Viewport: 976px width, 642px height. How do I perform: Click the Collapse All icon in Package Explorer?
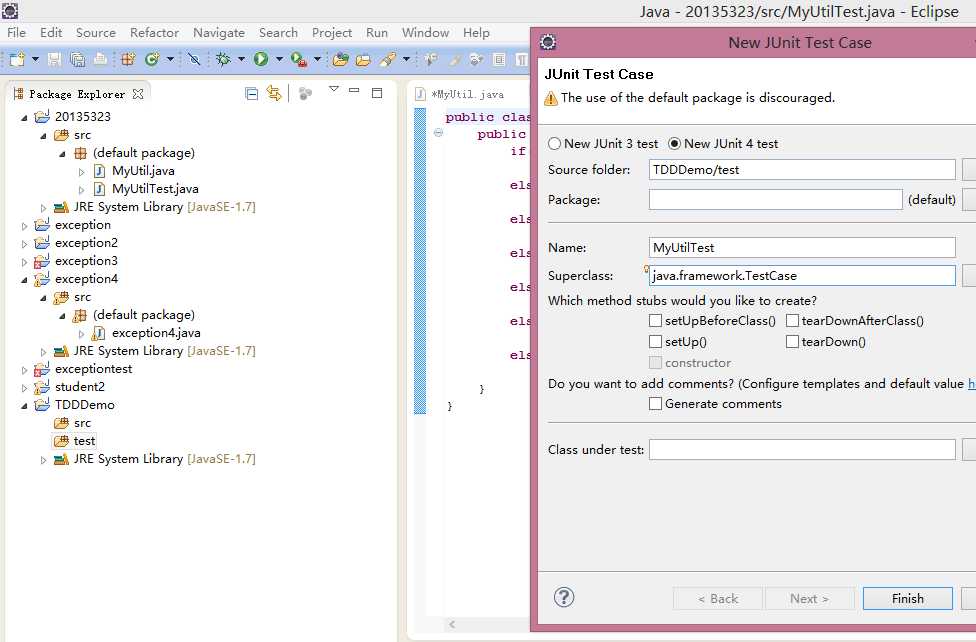click(251, 93)
